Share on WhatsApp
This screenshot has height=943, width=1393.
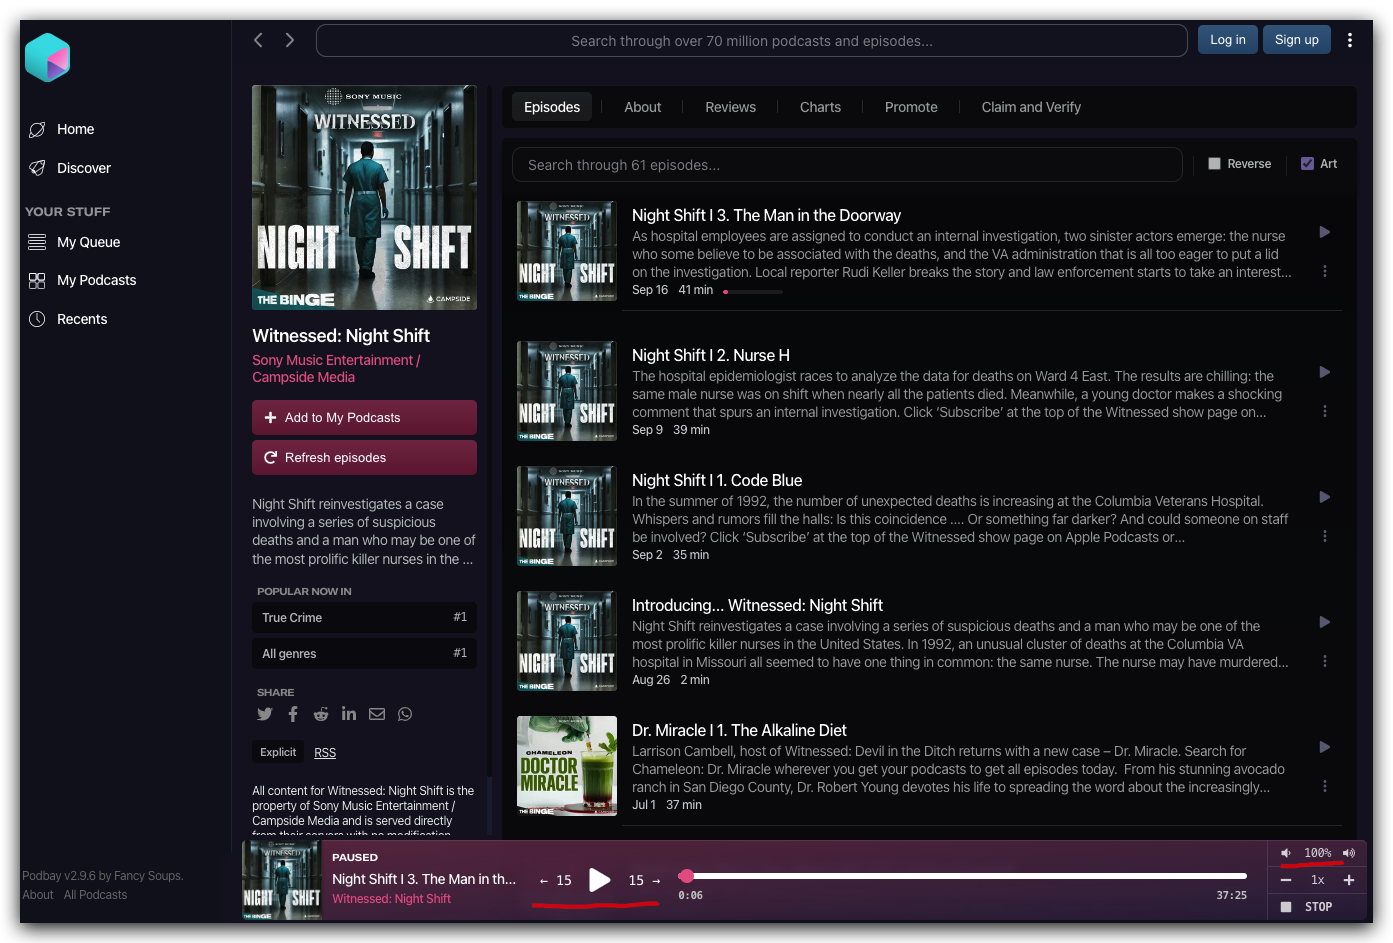(x=405, y=714)
